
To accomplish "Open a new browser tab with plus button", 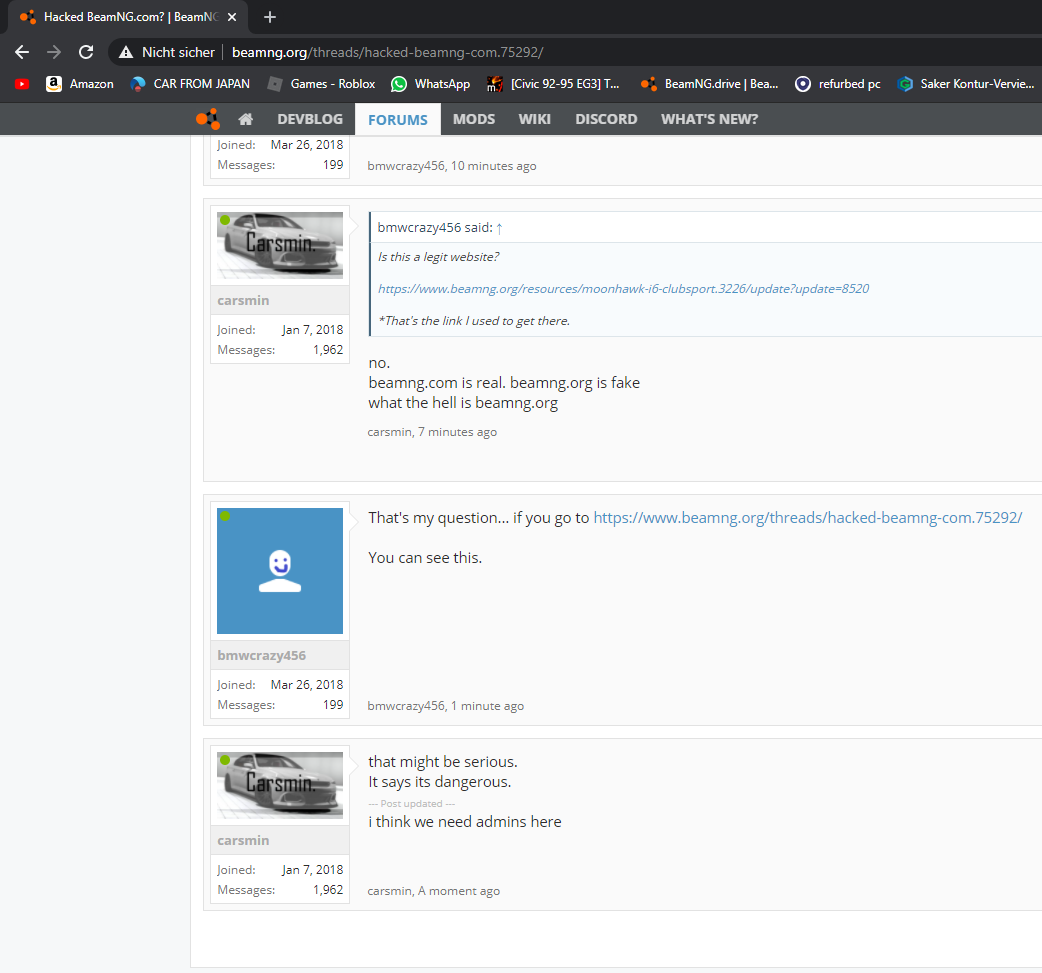I will pos(270,17).
